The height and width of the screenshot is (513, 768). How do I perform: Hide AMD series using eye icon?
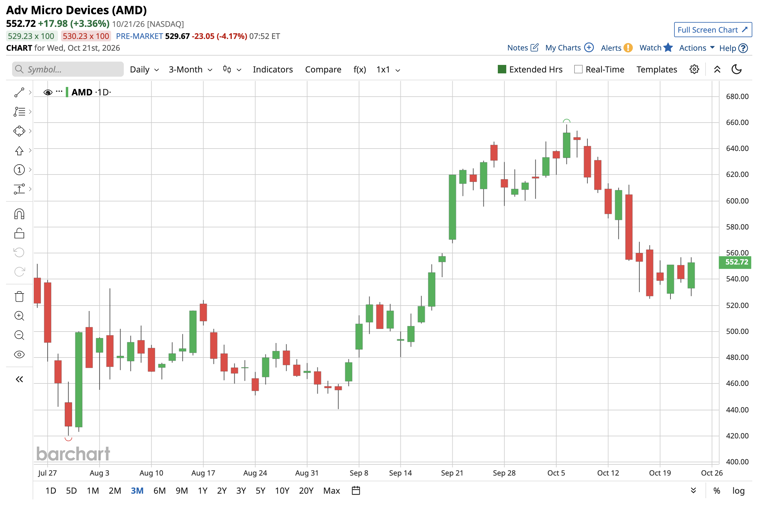(x=48, y=92)
